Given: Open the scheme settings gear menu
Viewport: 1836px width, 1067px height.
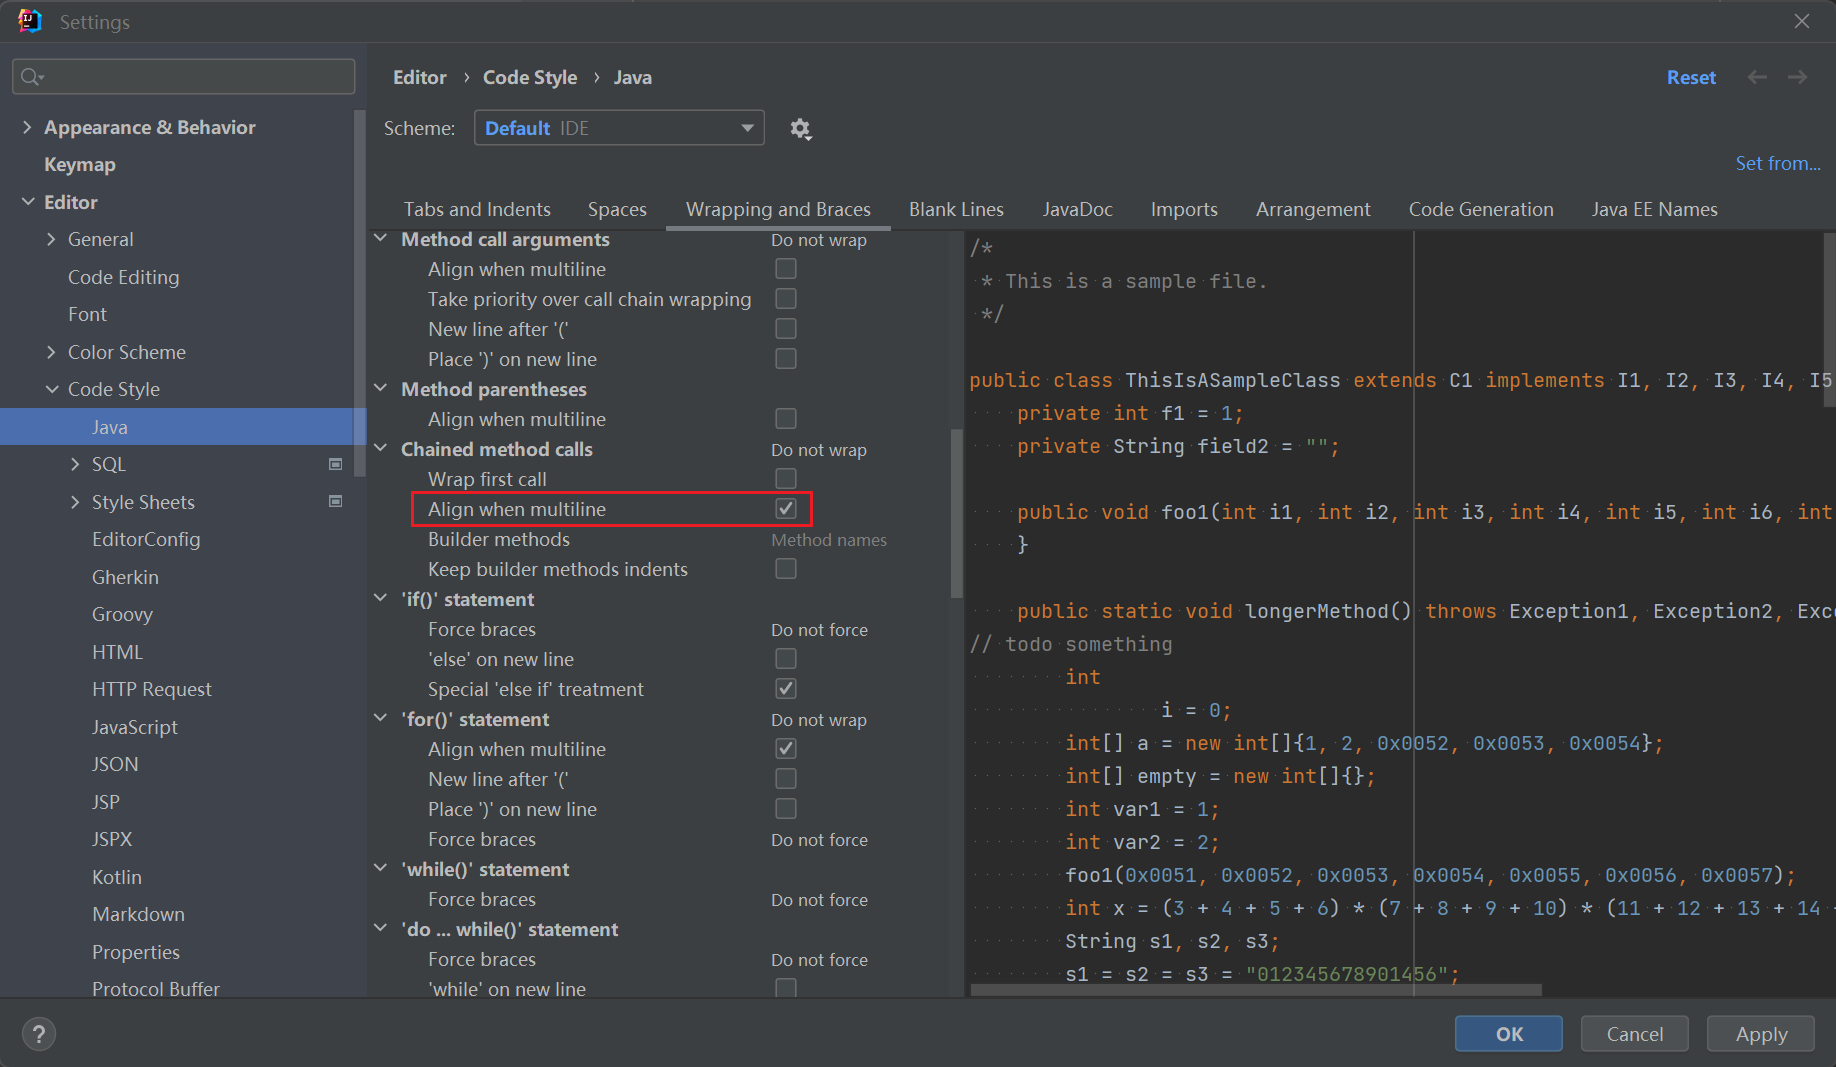Looking at the screenshot, I should [x=800, y=128].
